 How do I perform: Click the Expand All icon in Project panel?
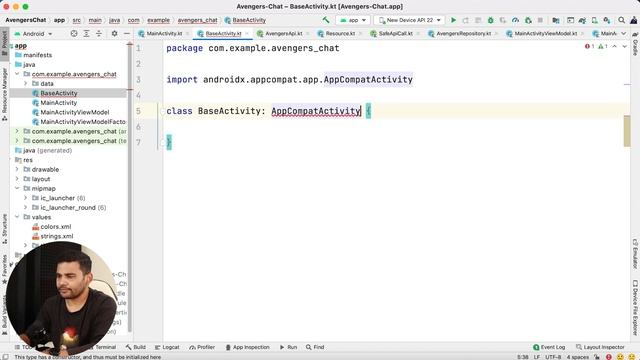(87, 33)
